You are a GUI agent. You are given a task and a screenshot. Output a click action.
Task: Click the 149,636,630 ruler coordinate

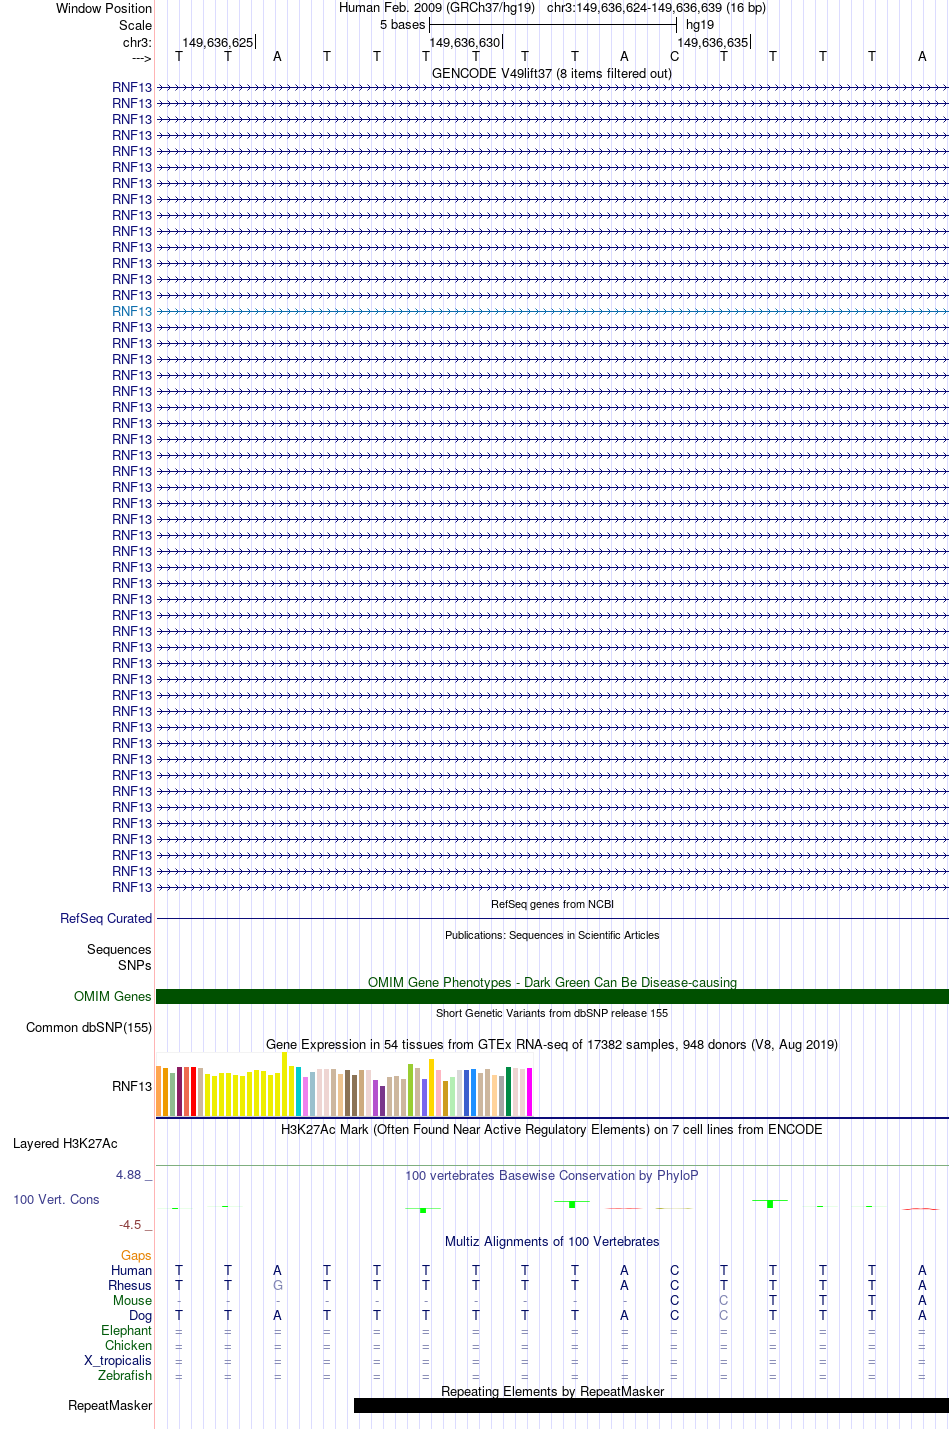pos(464,42)
